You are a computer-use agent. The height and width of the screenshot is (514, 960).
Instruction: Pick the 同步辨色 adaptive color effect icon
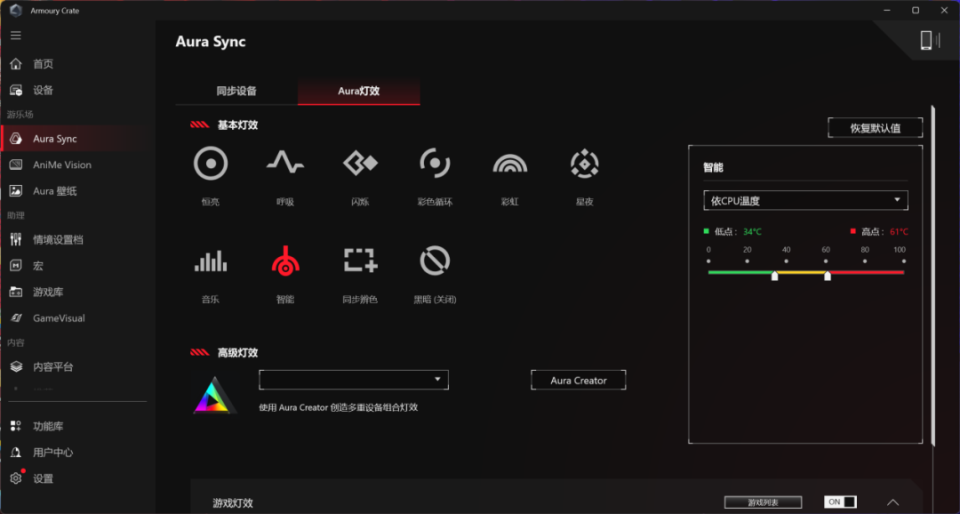[361, 260]
